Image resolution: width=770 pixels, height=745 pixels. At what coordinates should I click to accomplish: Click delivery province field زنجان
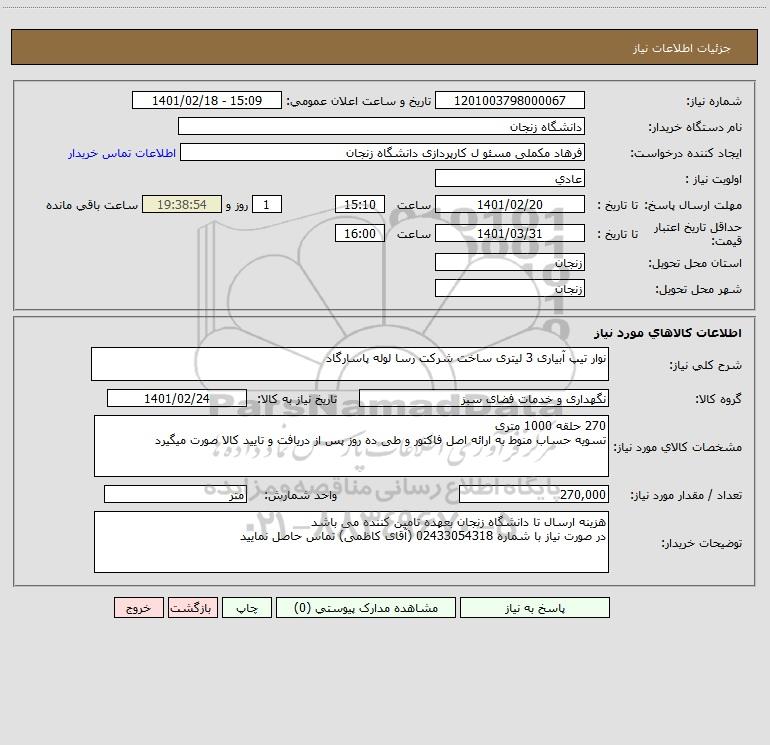pyautogui.click(x=510, y=262)
